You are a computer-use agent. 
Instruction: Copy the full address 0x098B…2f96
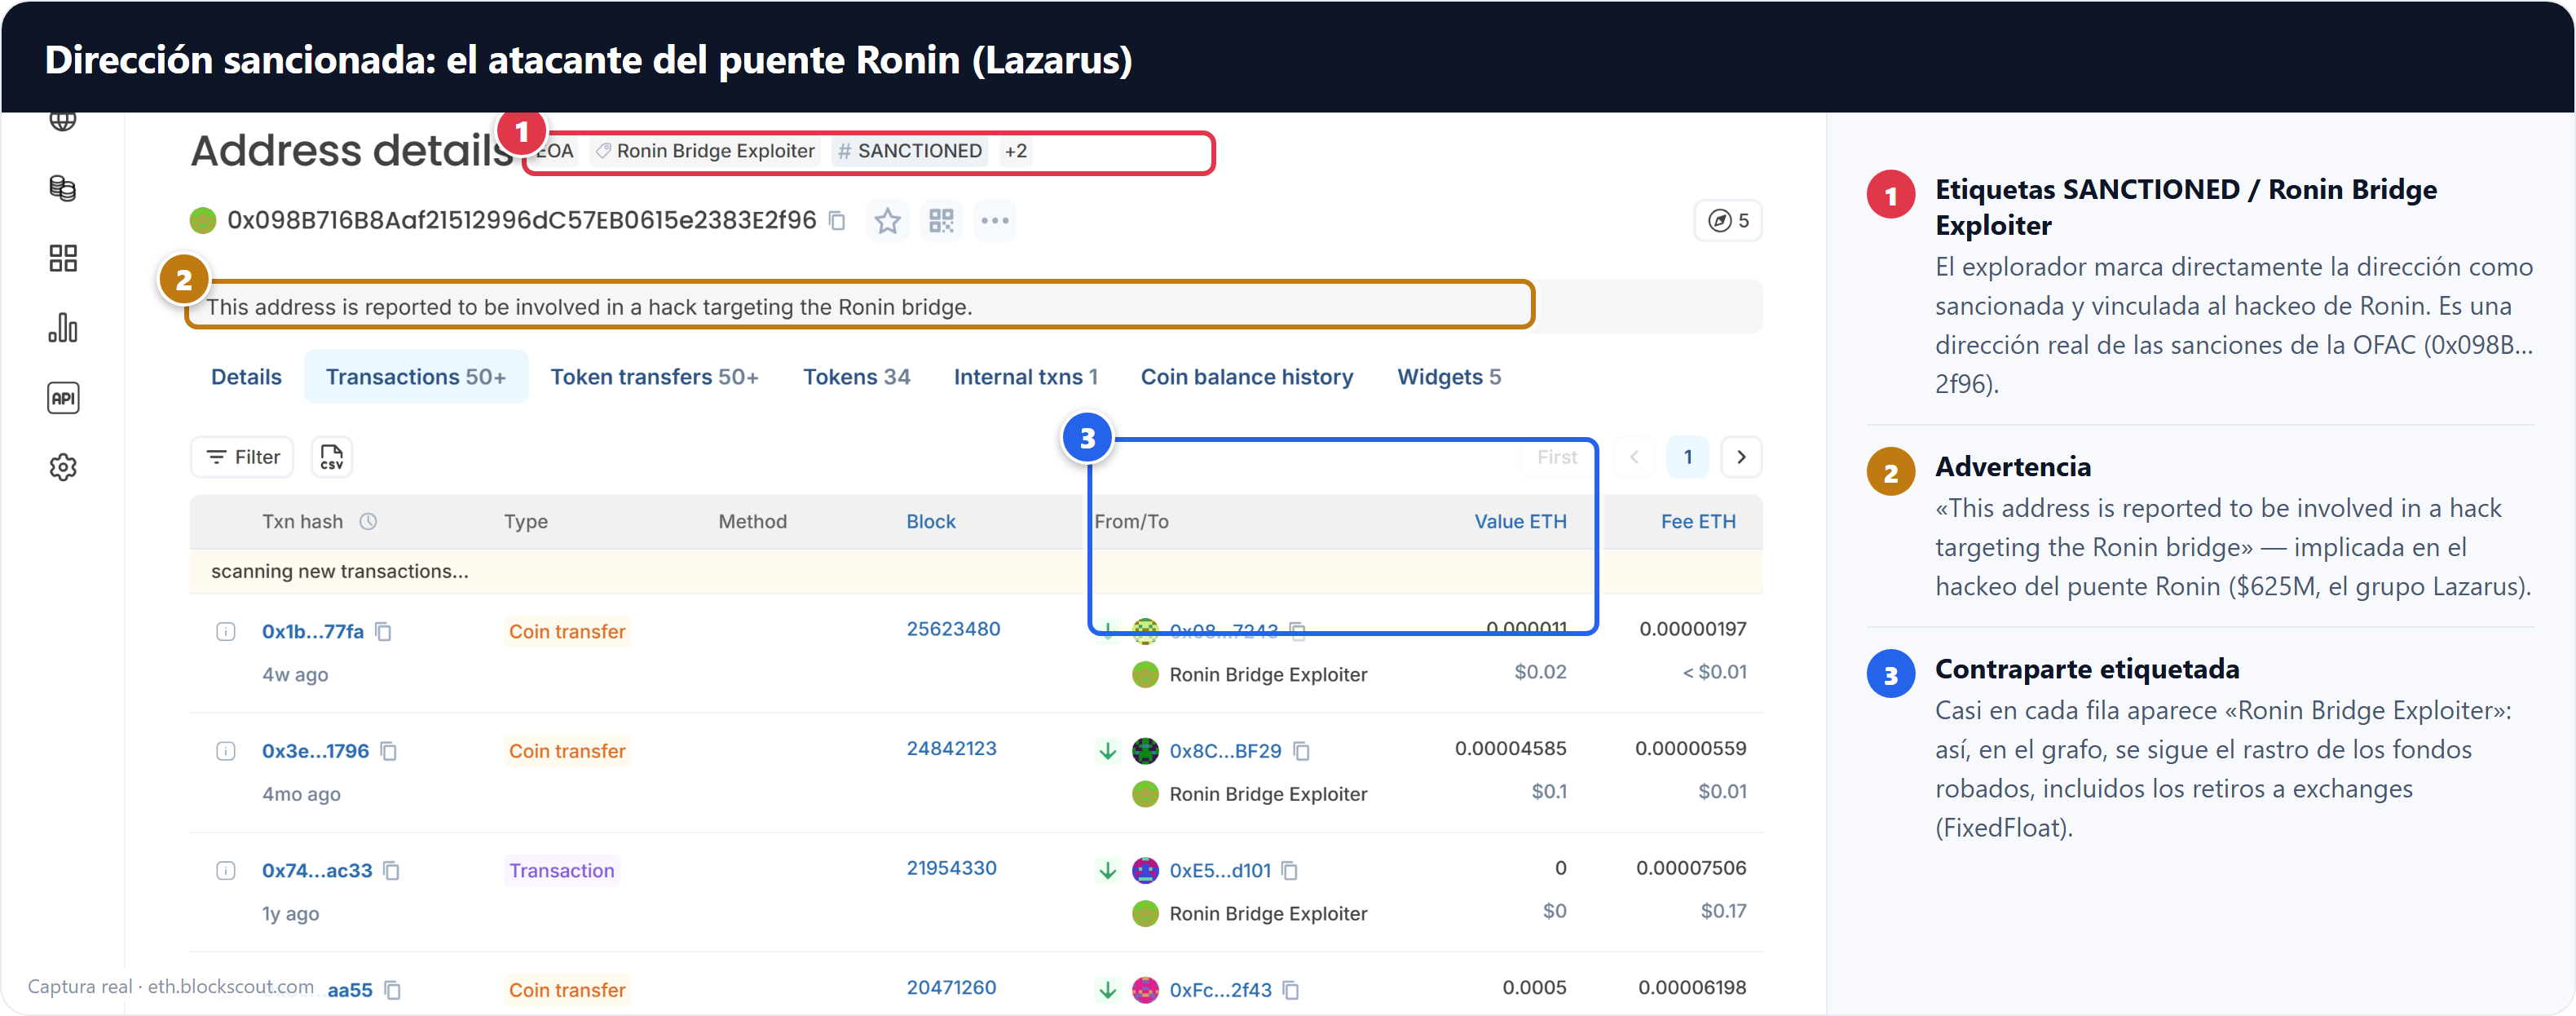tap(838, 220)
